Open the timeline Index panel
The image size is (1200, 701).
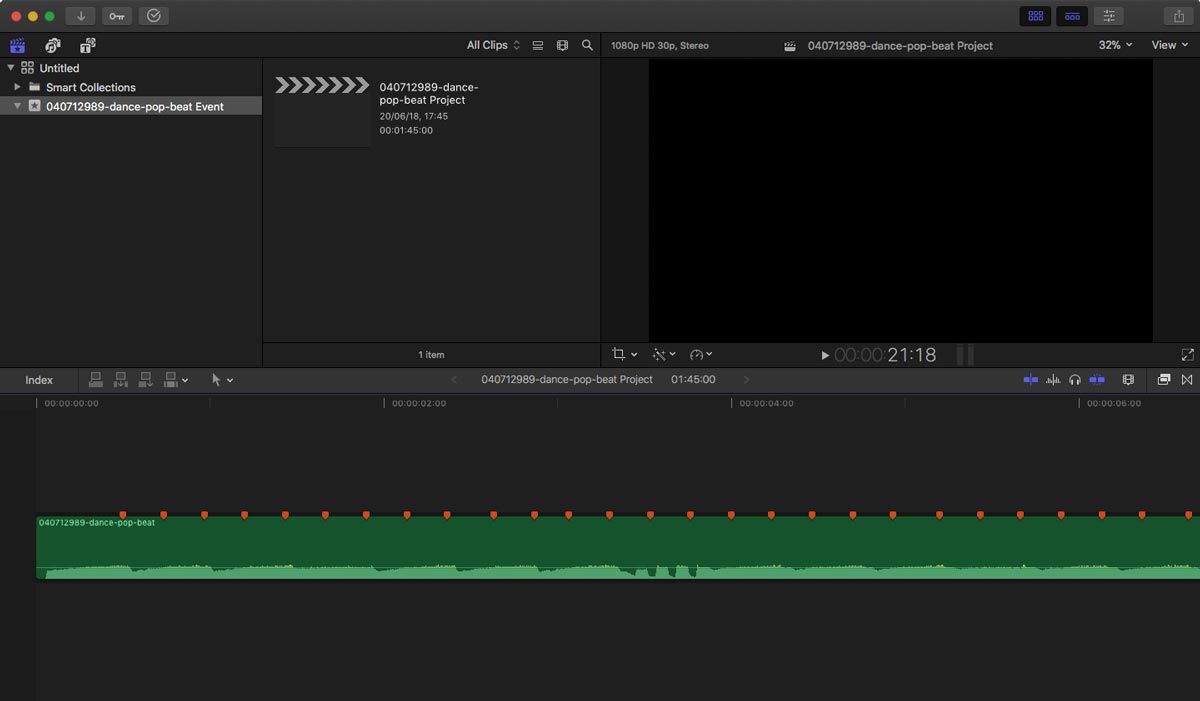(39, 380)
